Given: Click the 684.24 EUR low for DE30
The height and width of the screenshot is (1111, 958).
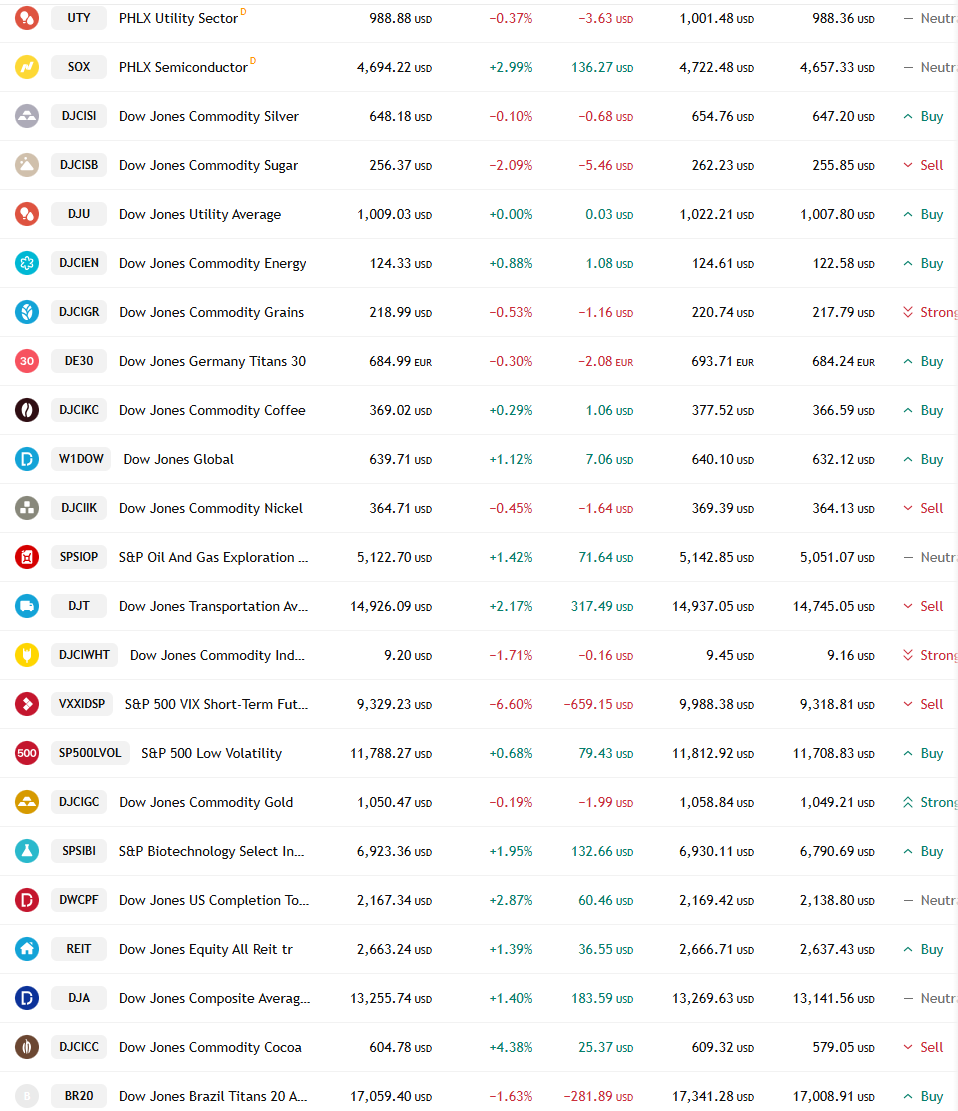Looking at the screenshot, I should click(x=843, y=361).
